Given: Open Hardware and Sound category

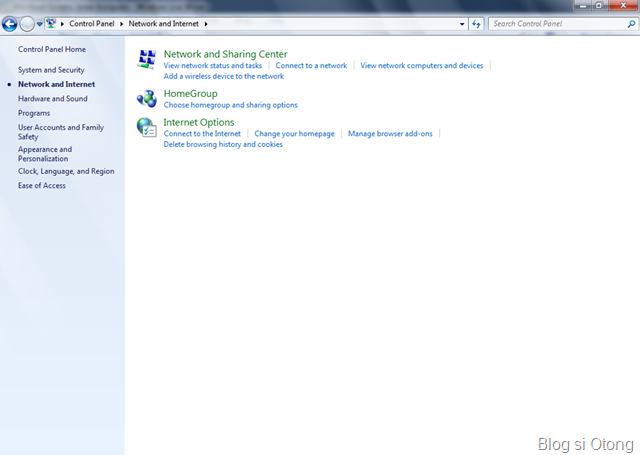Looking at the screenshot, I should click(x=53, y=98).
